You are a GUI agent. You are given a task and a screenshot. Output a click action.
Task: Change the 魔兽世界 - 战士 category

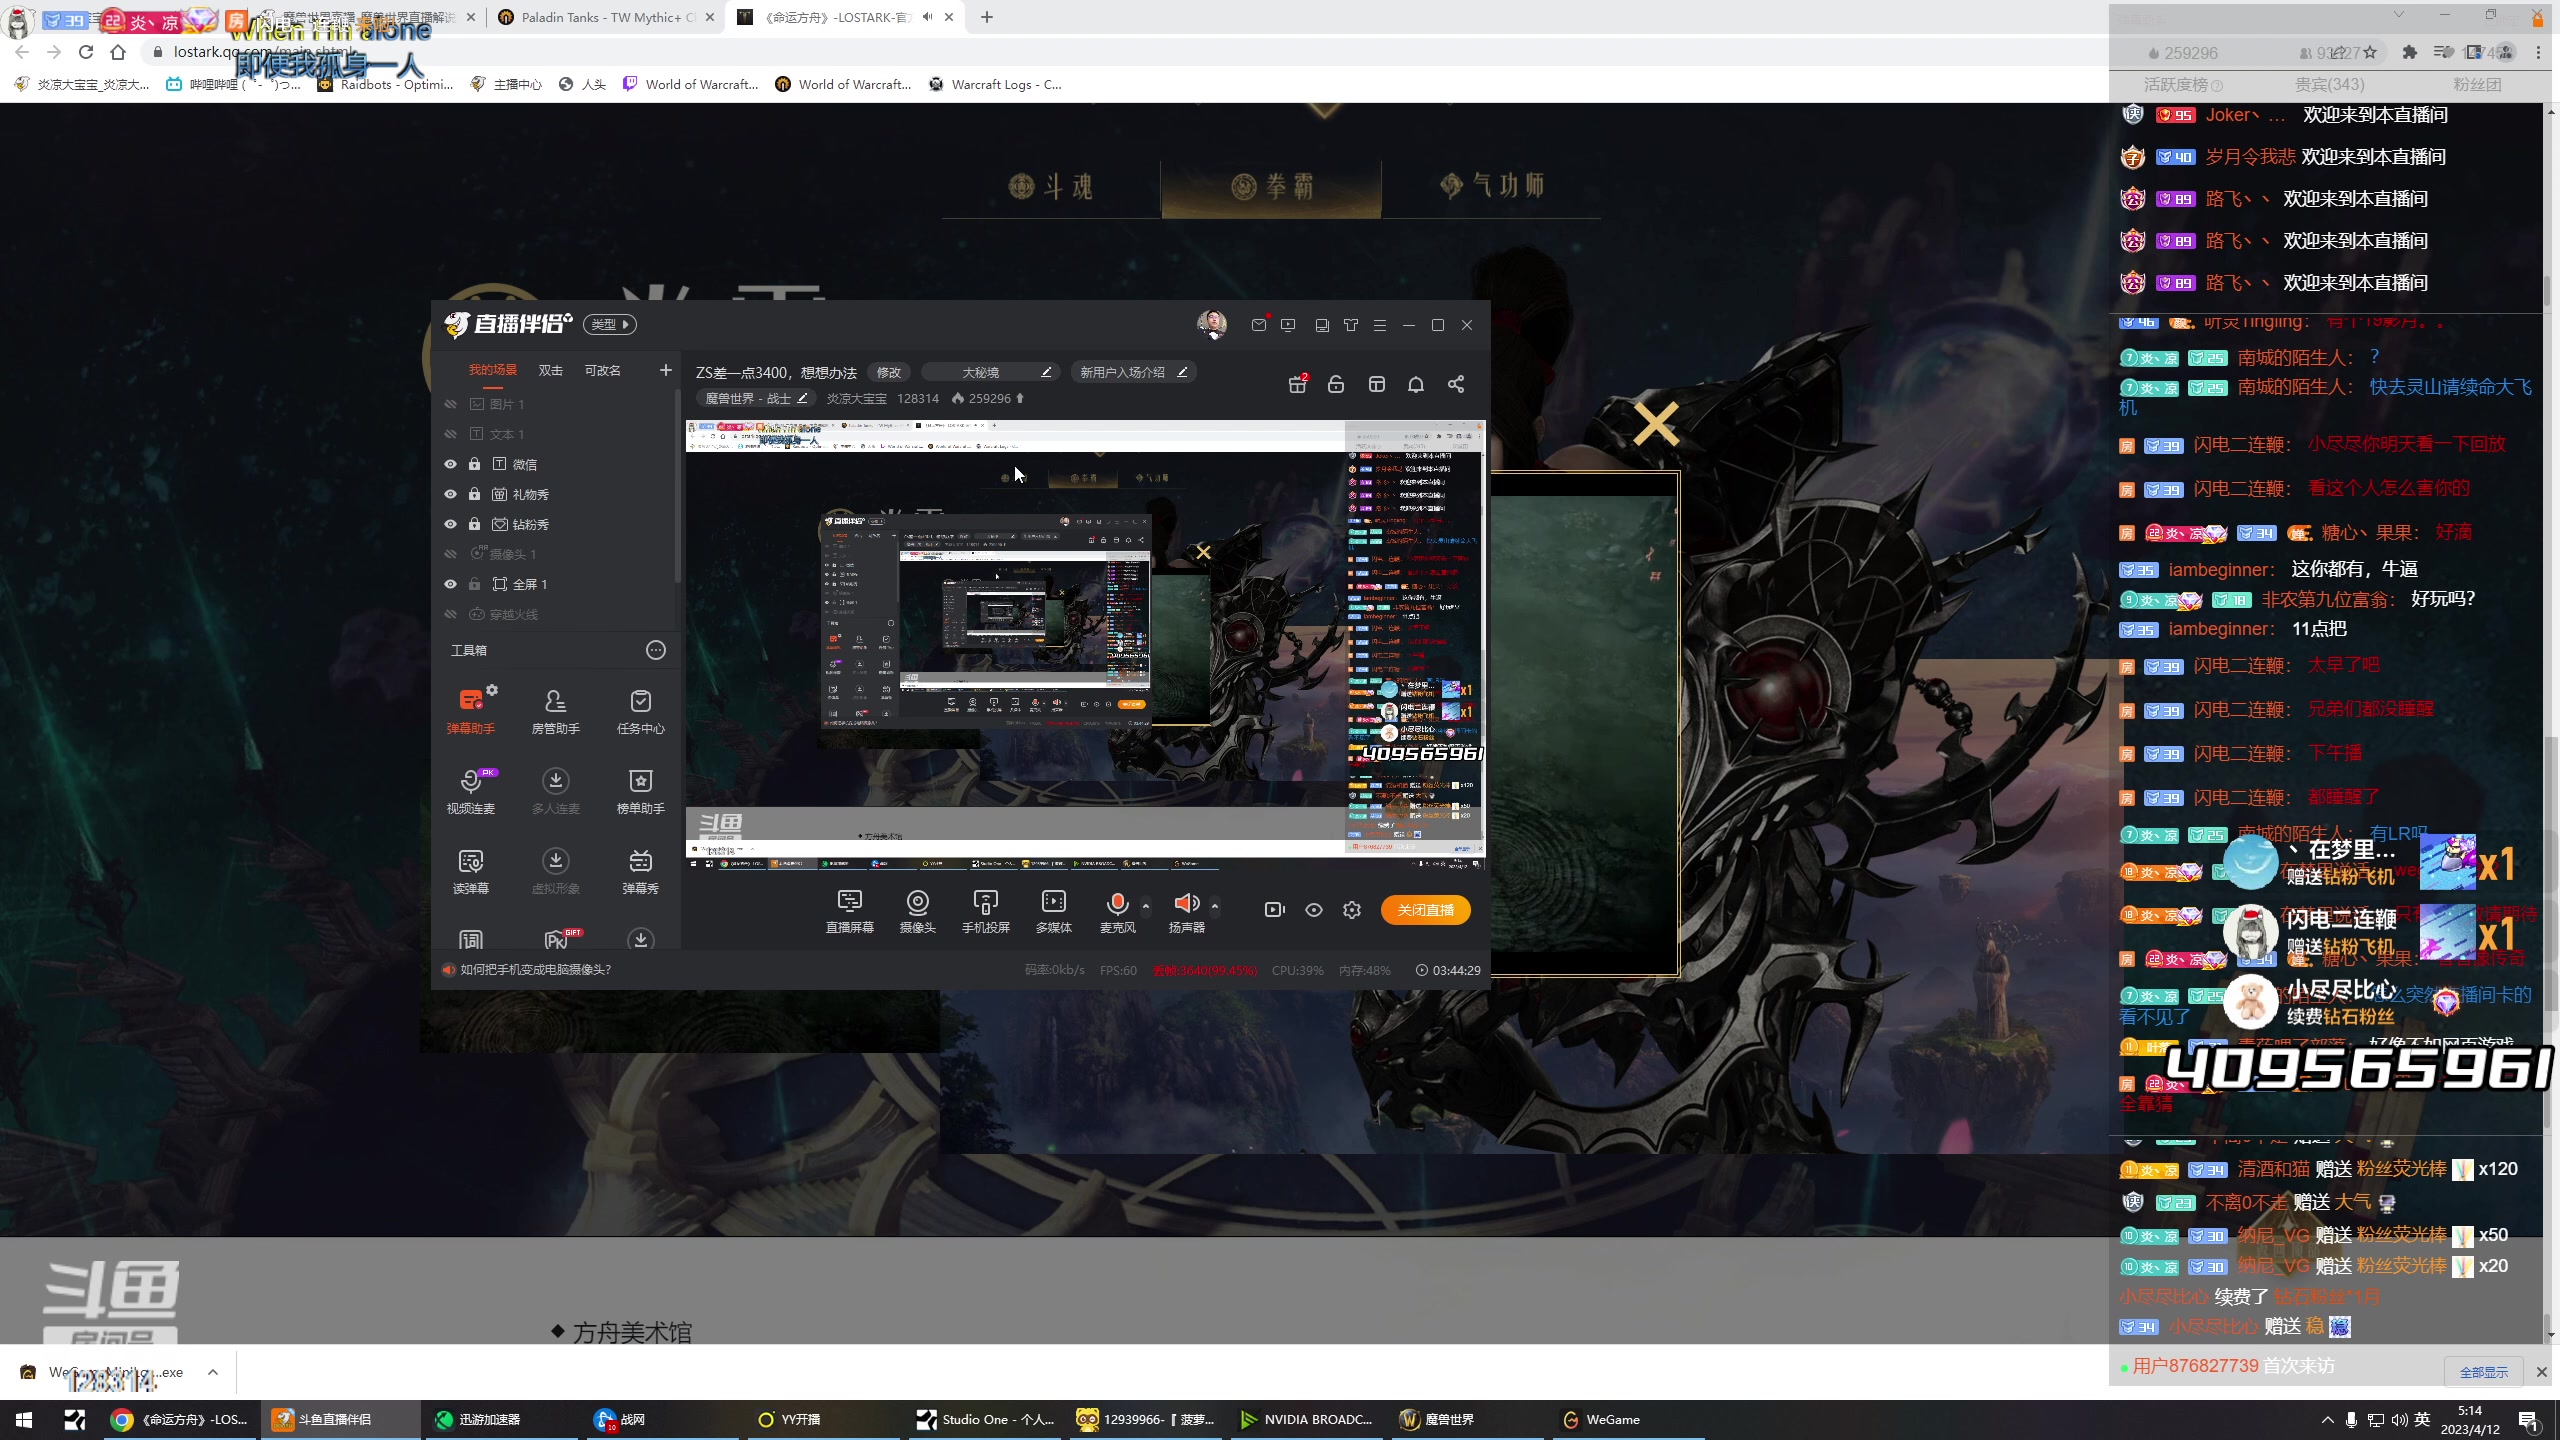[x=756, y=398]
